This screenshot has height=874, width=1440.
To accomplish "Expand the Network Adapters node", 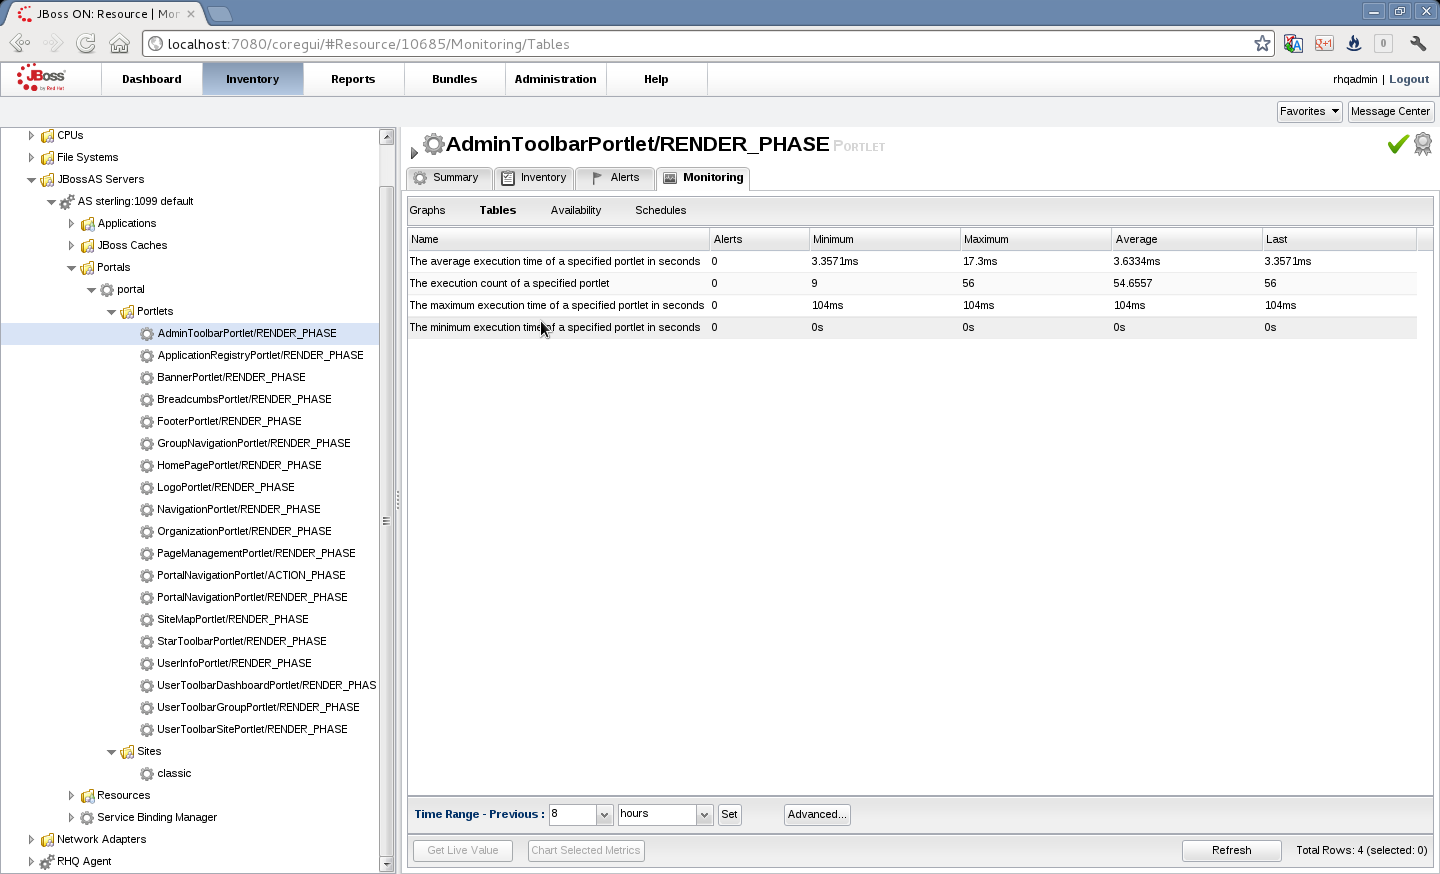I will pos(31,839).
